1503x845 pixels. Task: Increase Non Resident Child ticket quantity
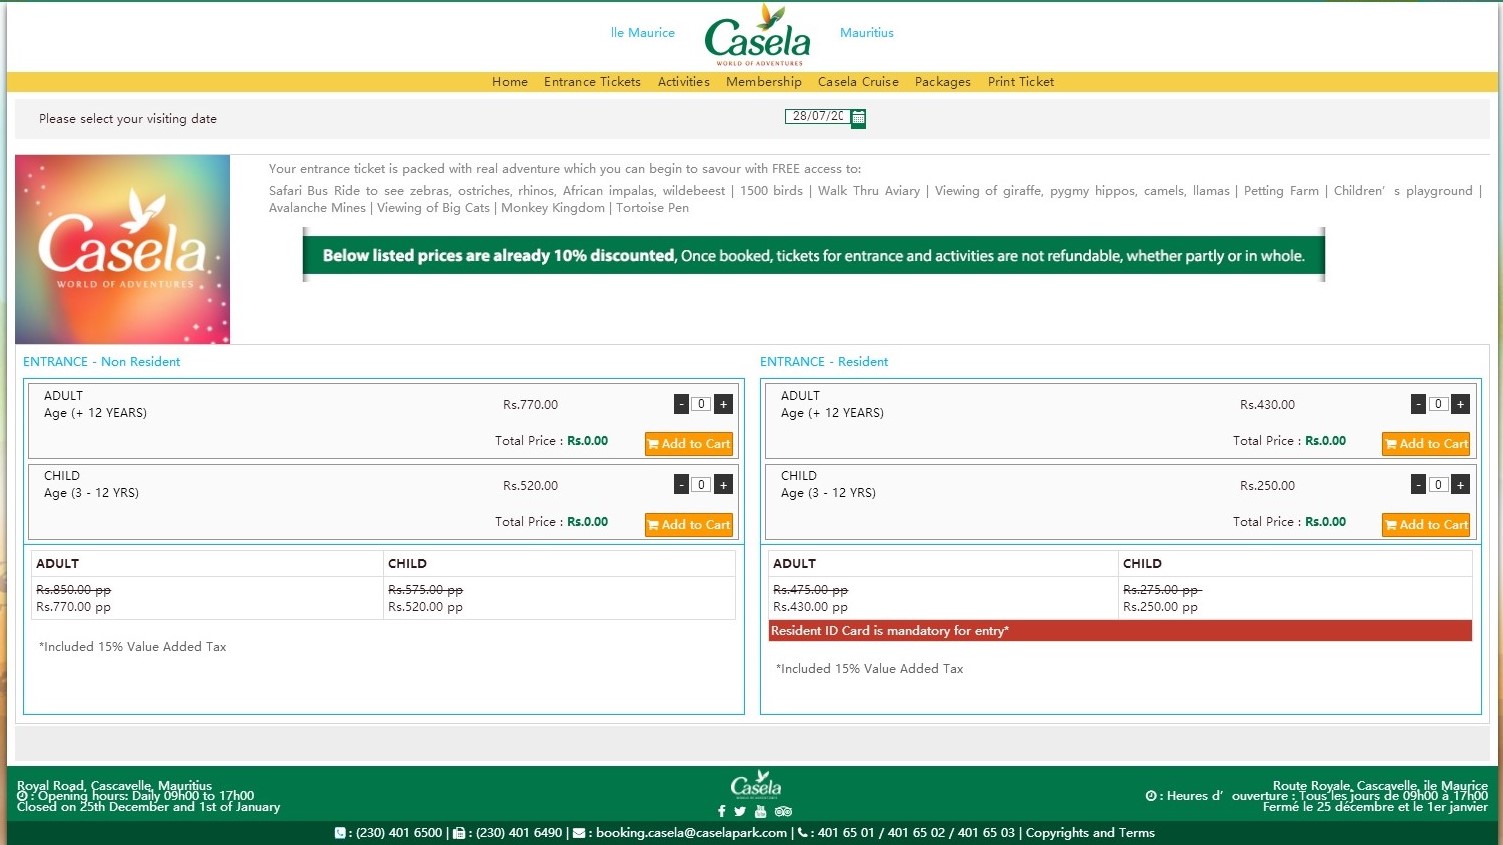(723, 485)
